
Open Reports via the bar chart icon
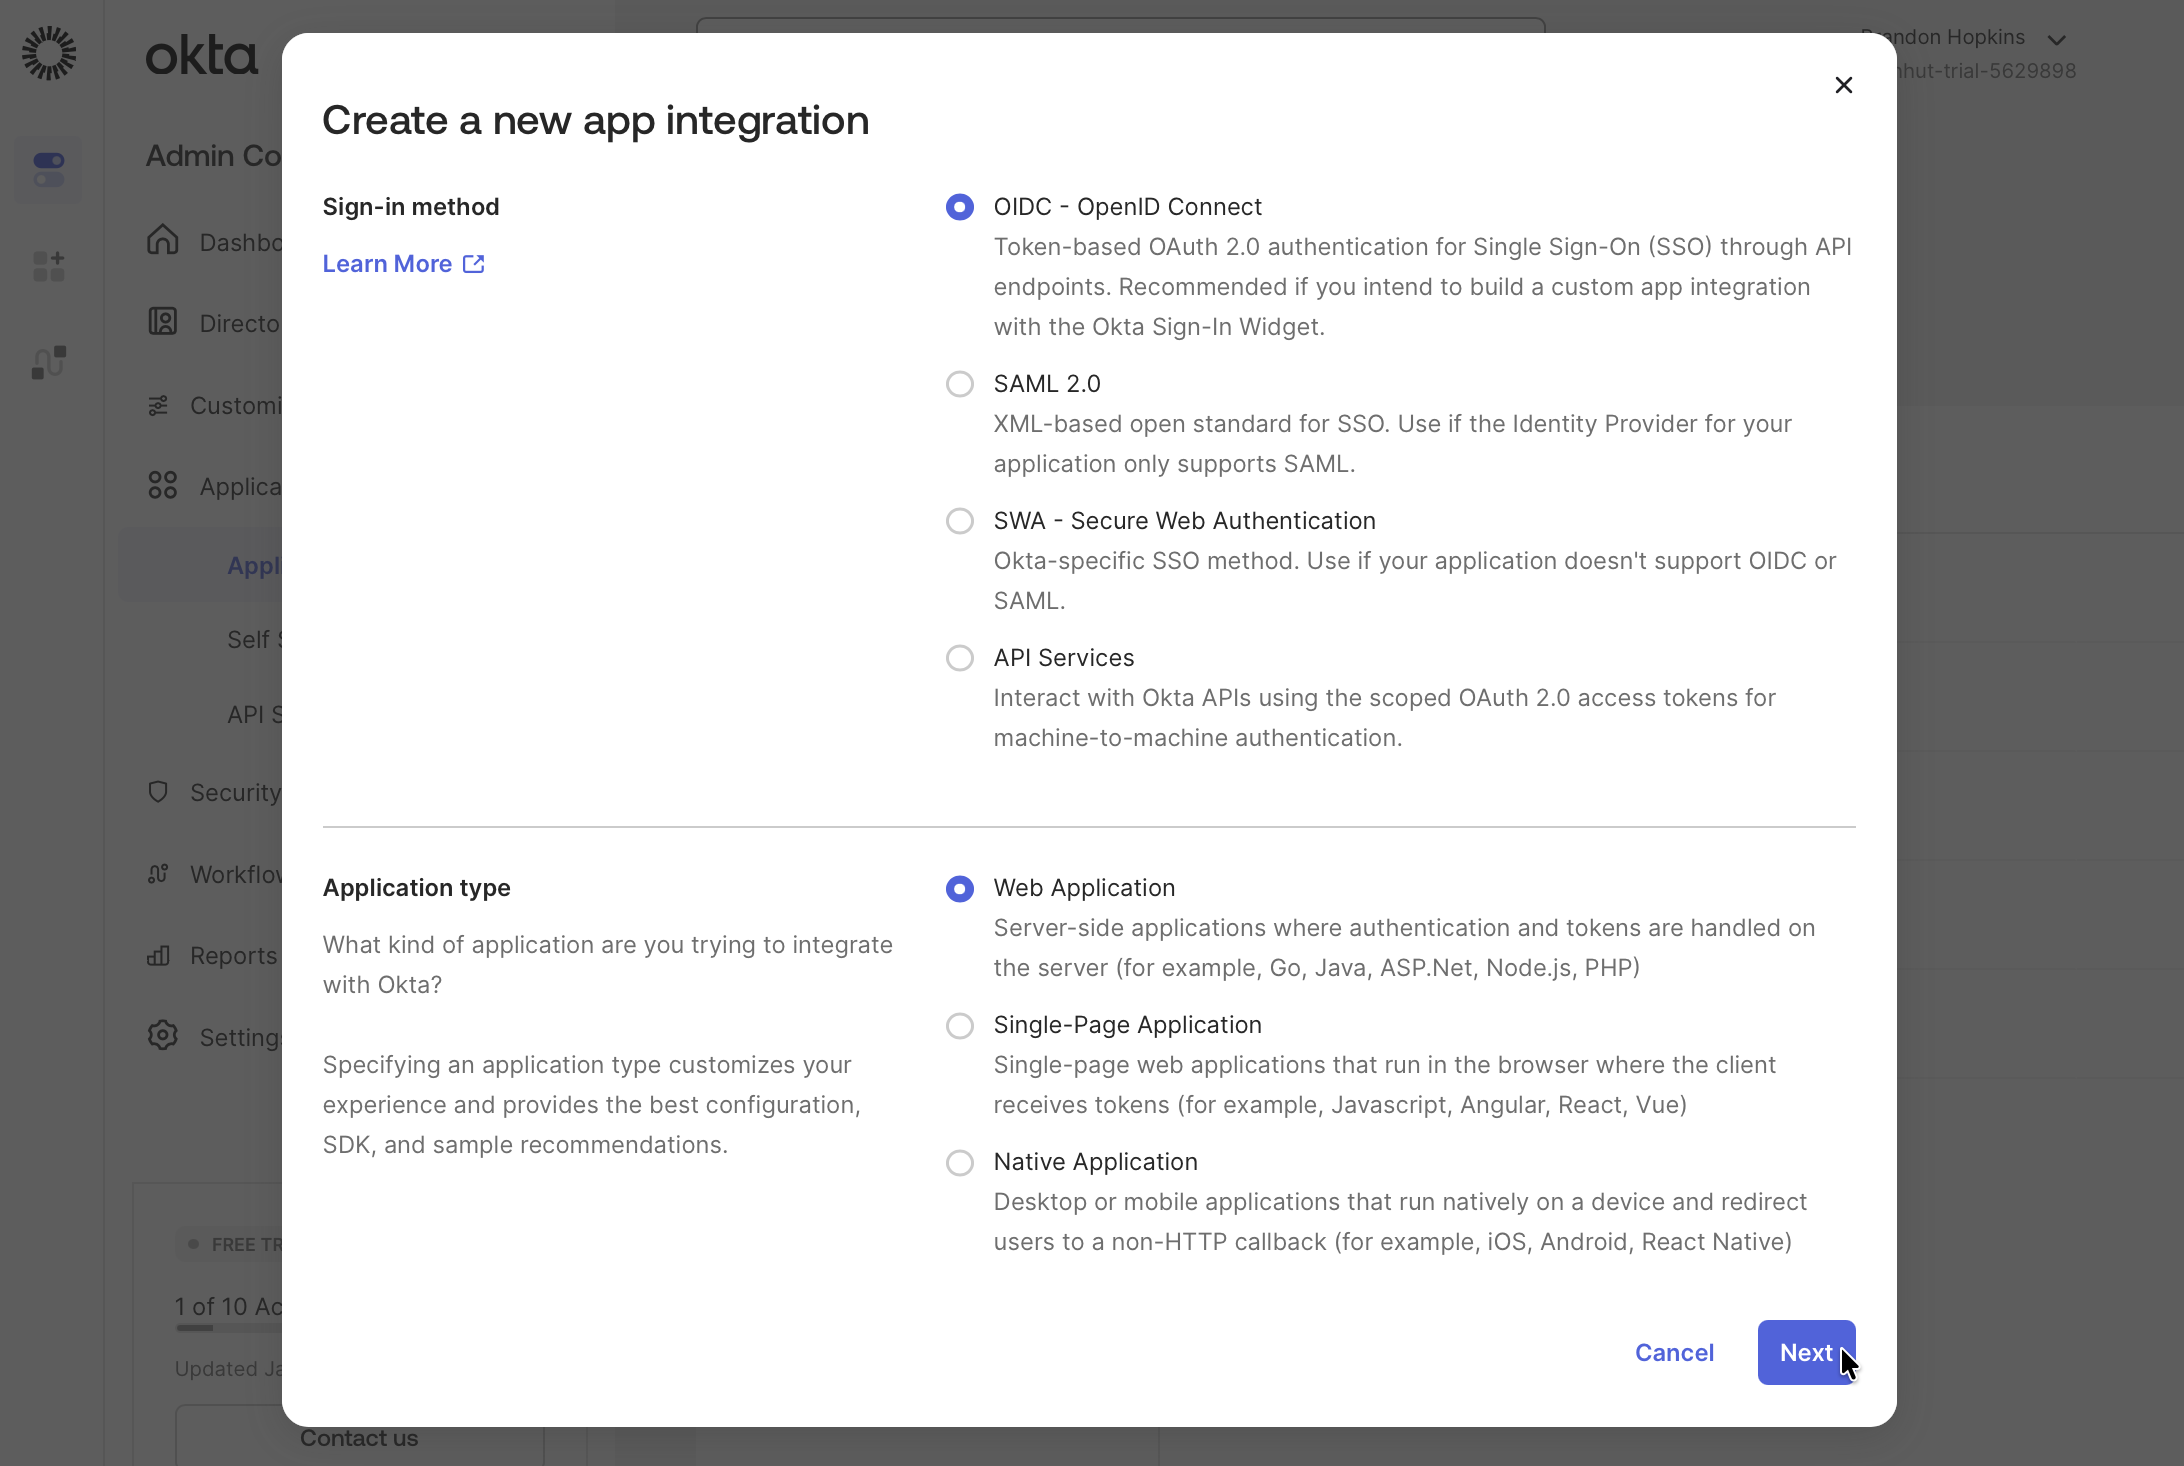(158, 956)
